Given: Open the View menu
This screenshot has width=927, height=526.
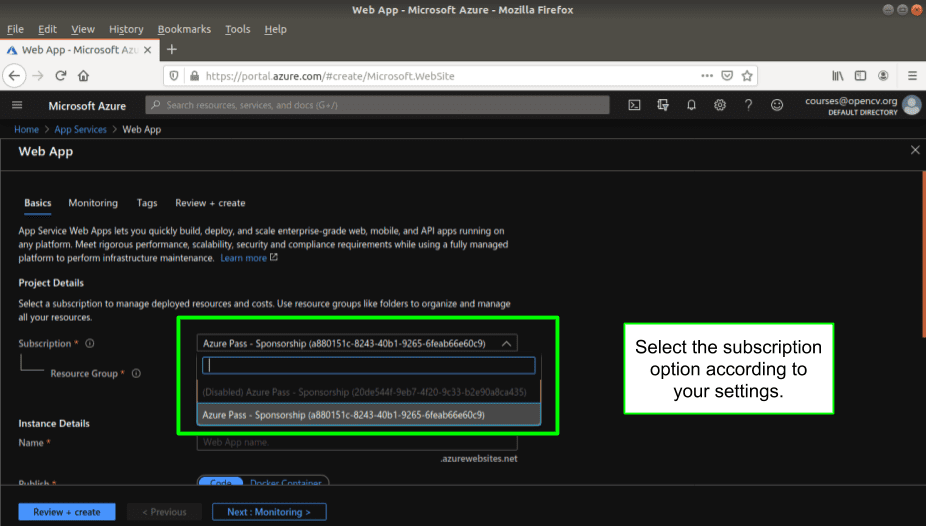Looking at the screenshot, I should (x=83, y=29).
